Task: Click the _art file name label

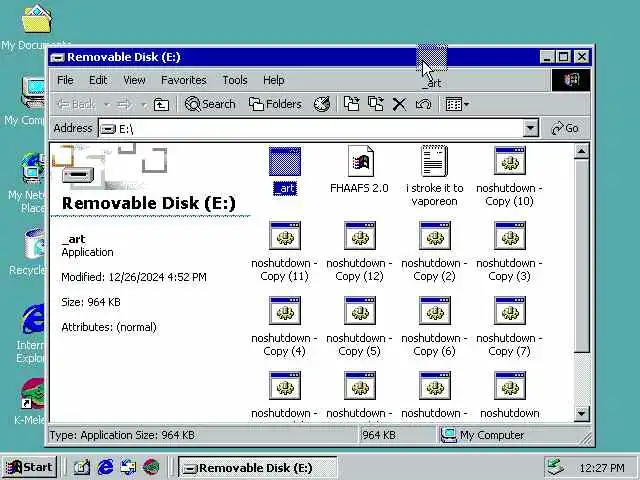Action: (285, 188)
